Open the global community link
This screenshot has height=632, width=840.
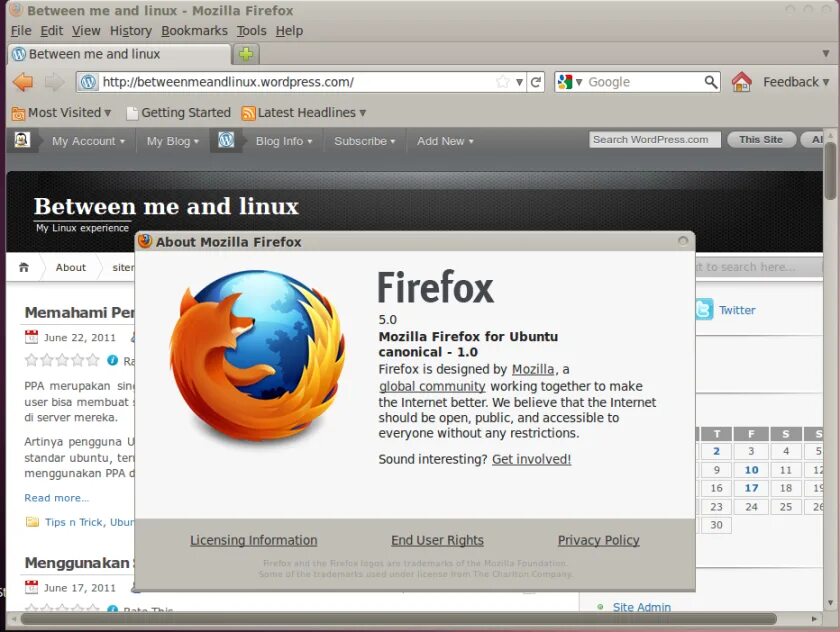coord(432,386)
